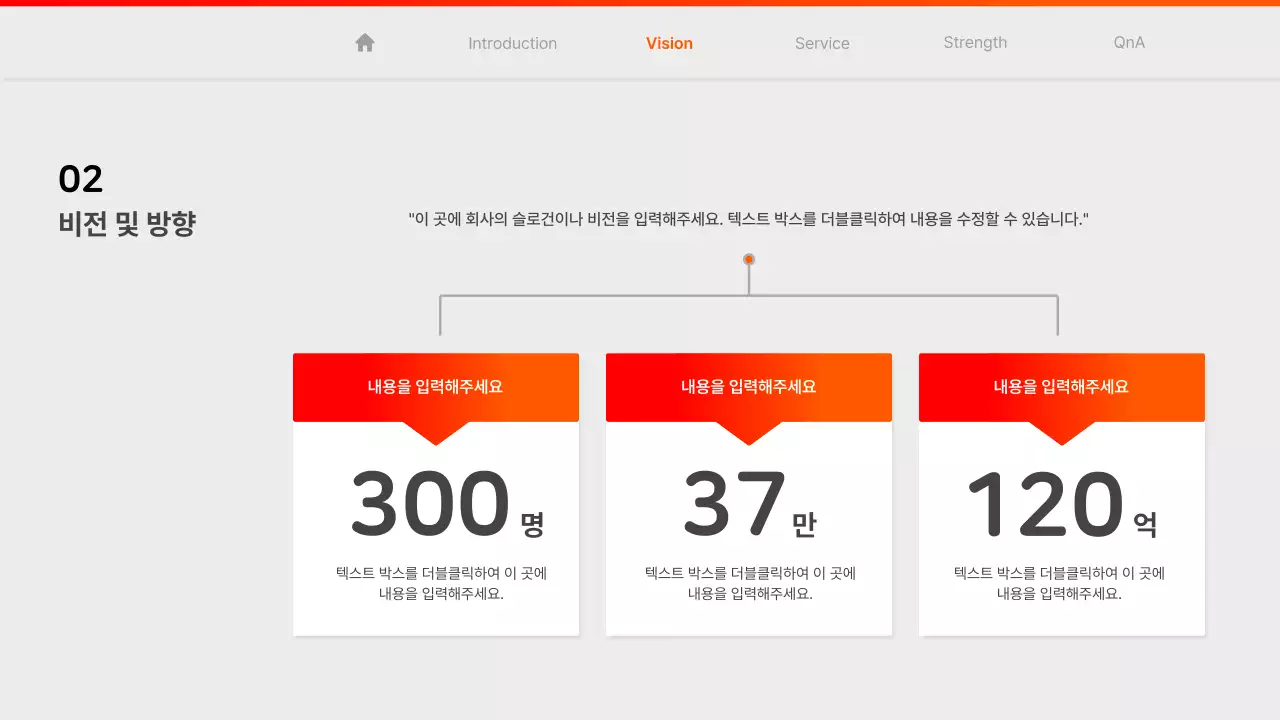Click the orange arrow under the middle card header
The width and height of the screenshot is (1280, 720).
[748, 432]
